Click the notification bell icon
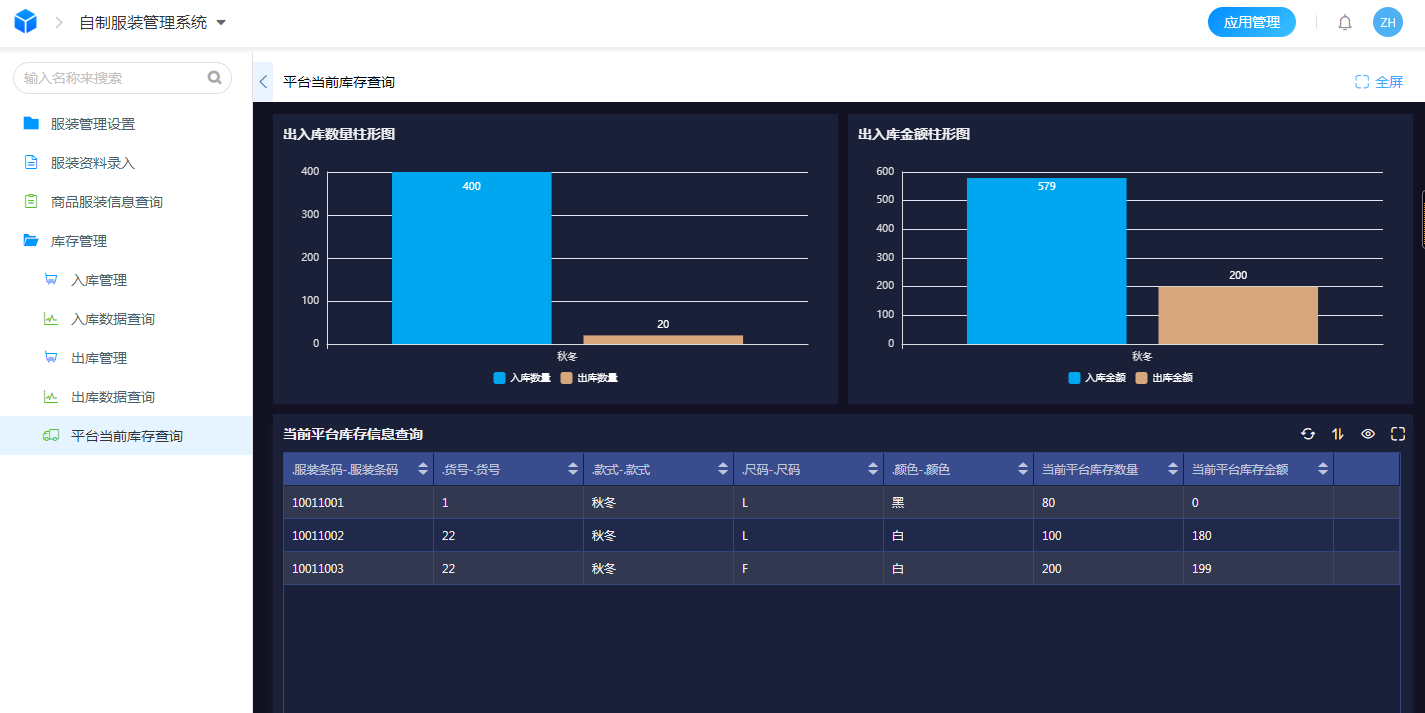1425x713 pixels. pos(1345,22)
